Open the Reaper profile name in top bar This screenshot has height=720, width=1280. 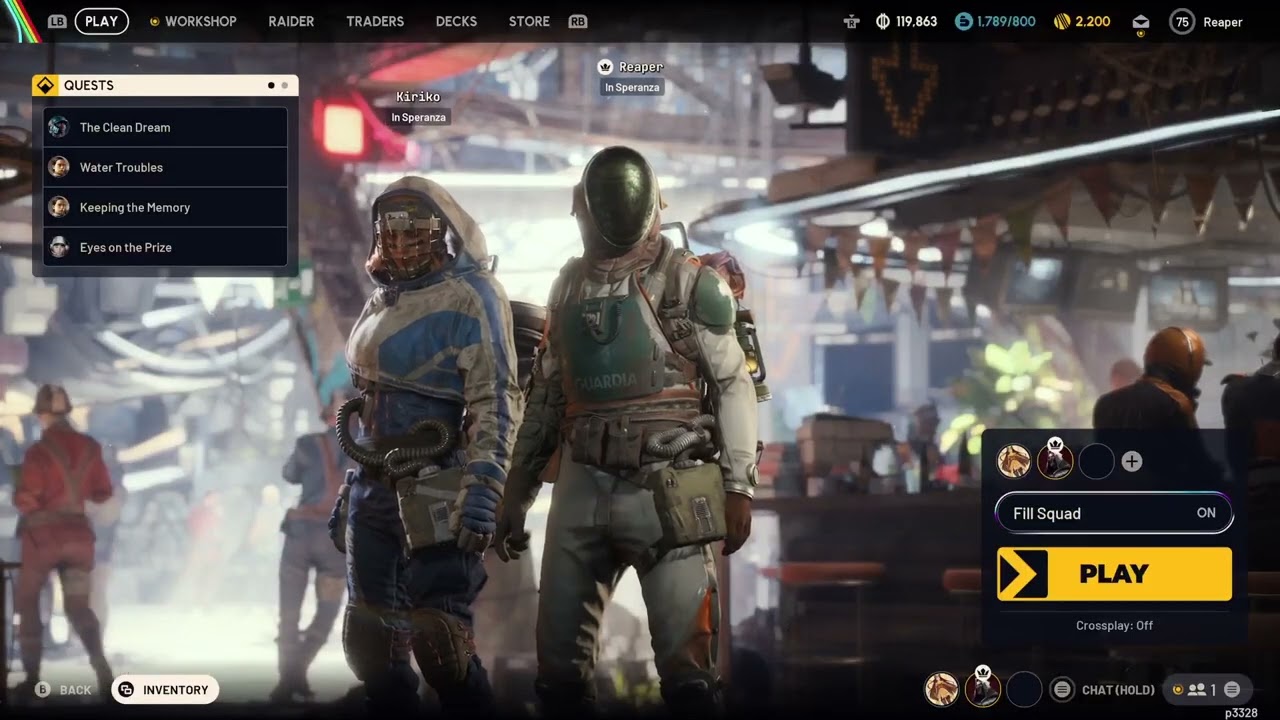pyautogui.click(x=1222, y=22)
